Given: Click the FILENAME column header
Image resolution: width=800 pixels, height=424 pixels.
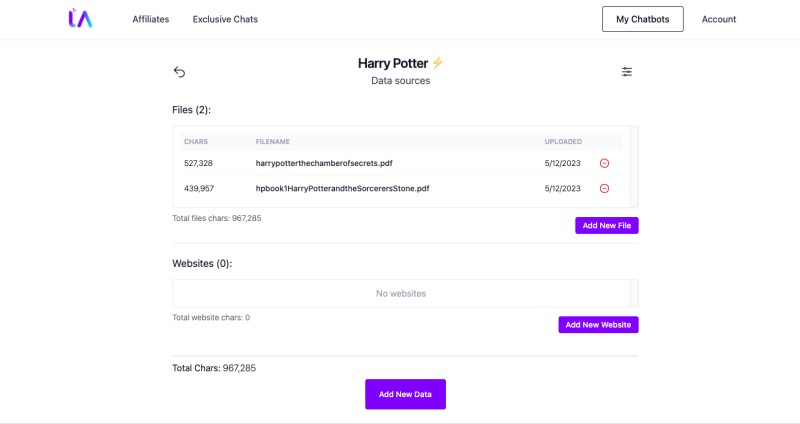Looking at the screenshot, I should (272, 141).
